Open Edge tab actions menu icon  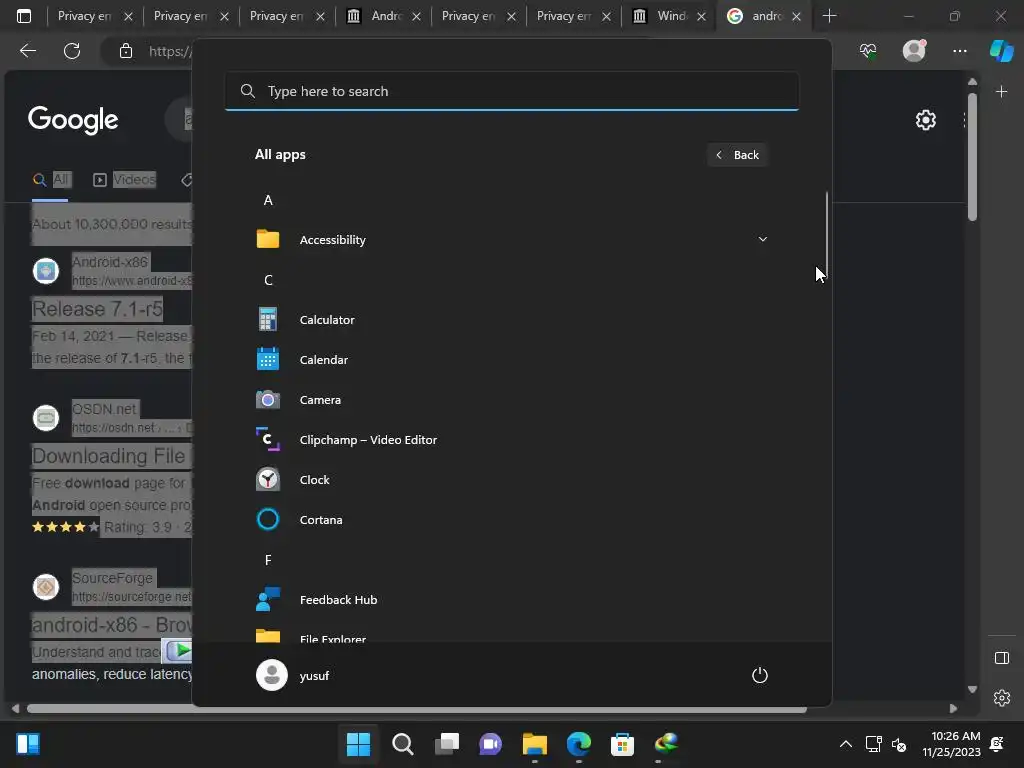click(24, 16)
